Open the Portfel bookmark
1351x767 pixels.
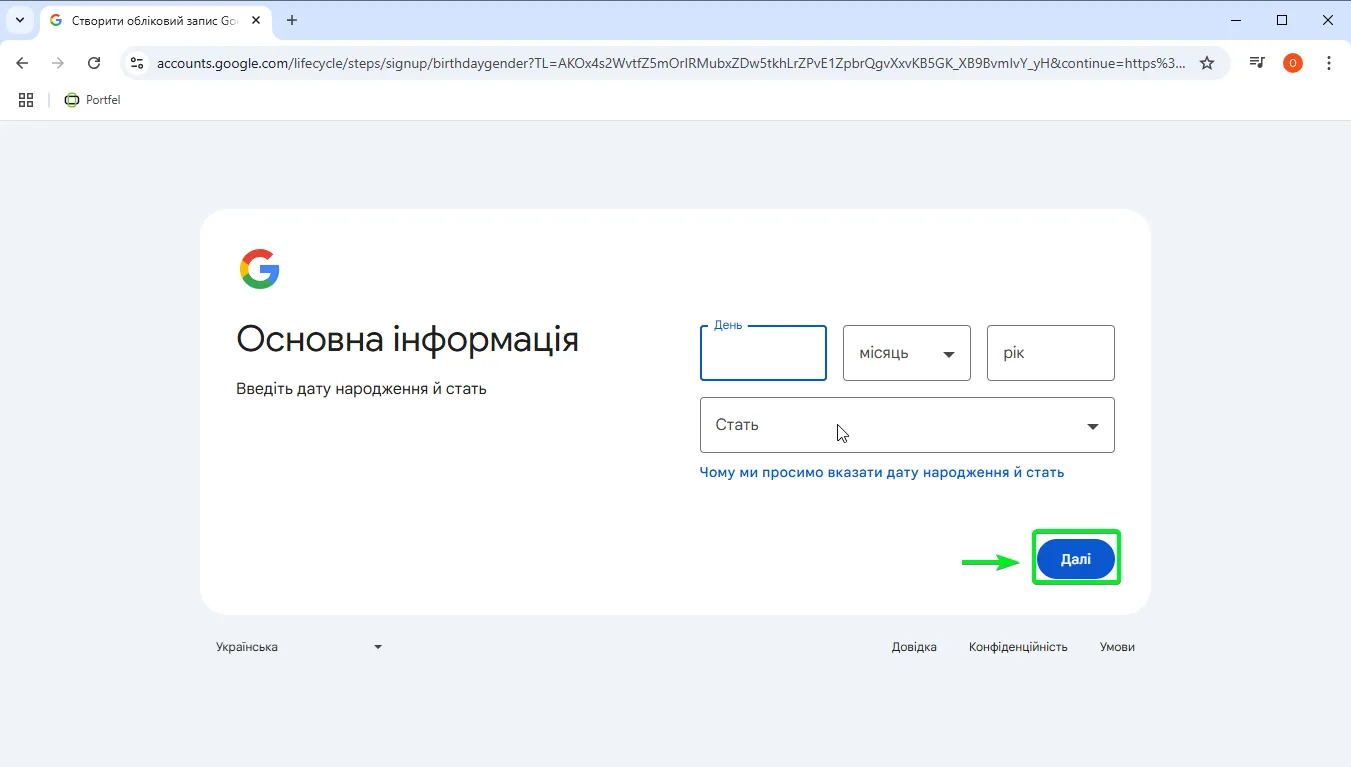(x=92, y=100)
